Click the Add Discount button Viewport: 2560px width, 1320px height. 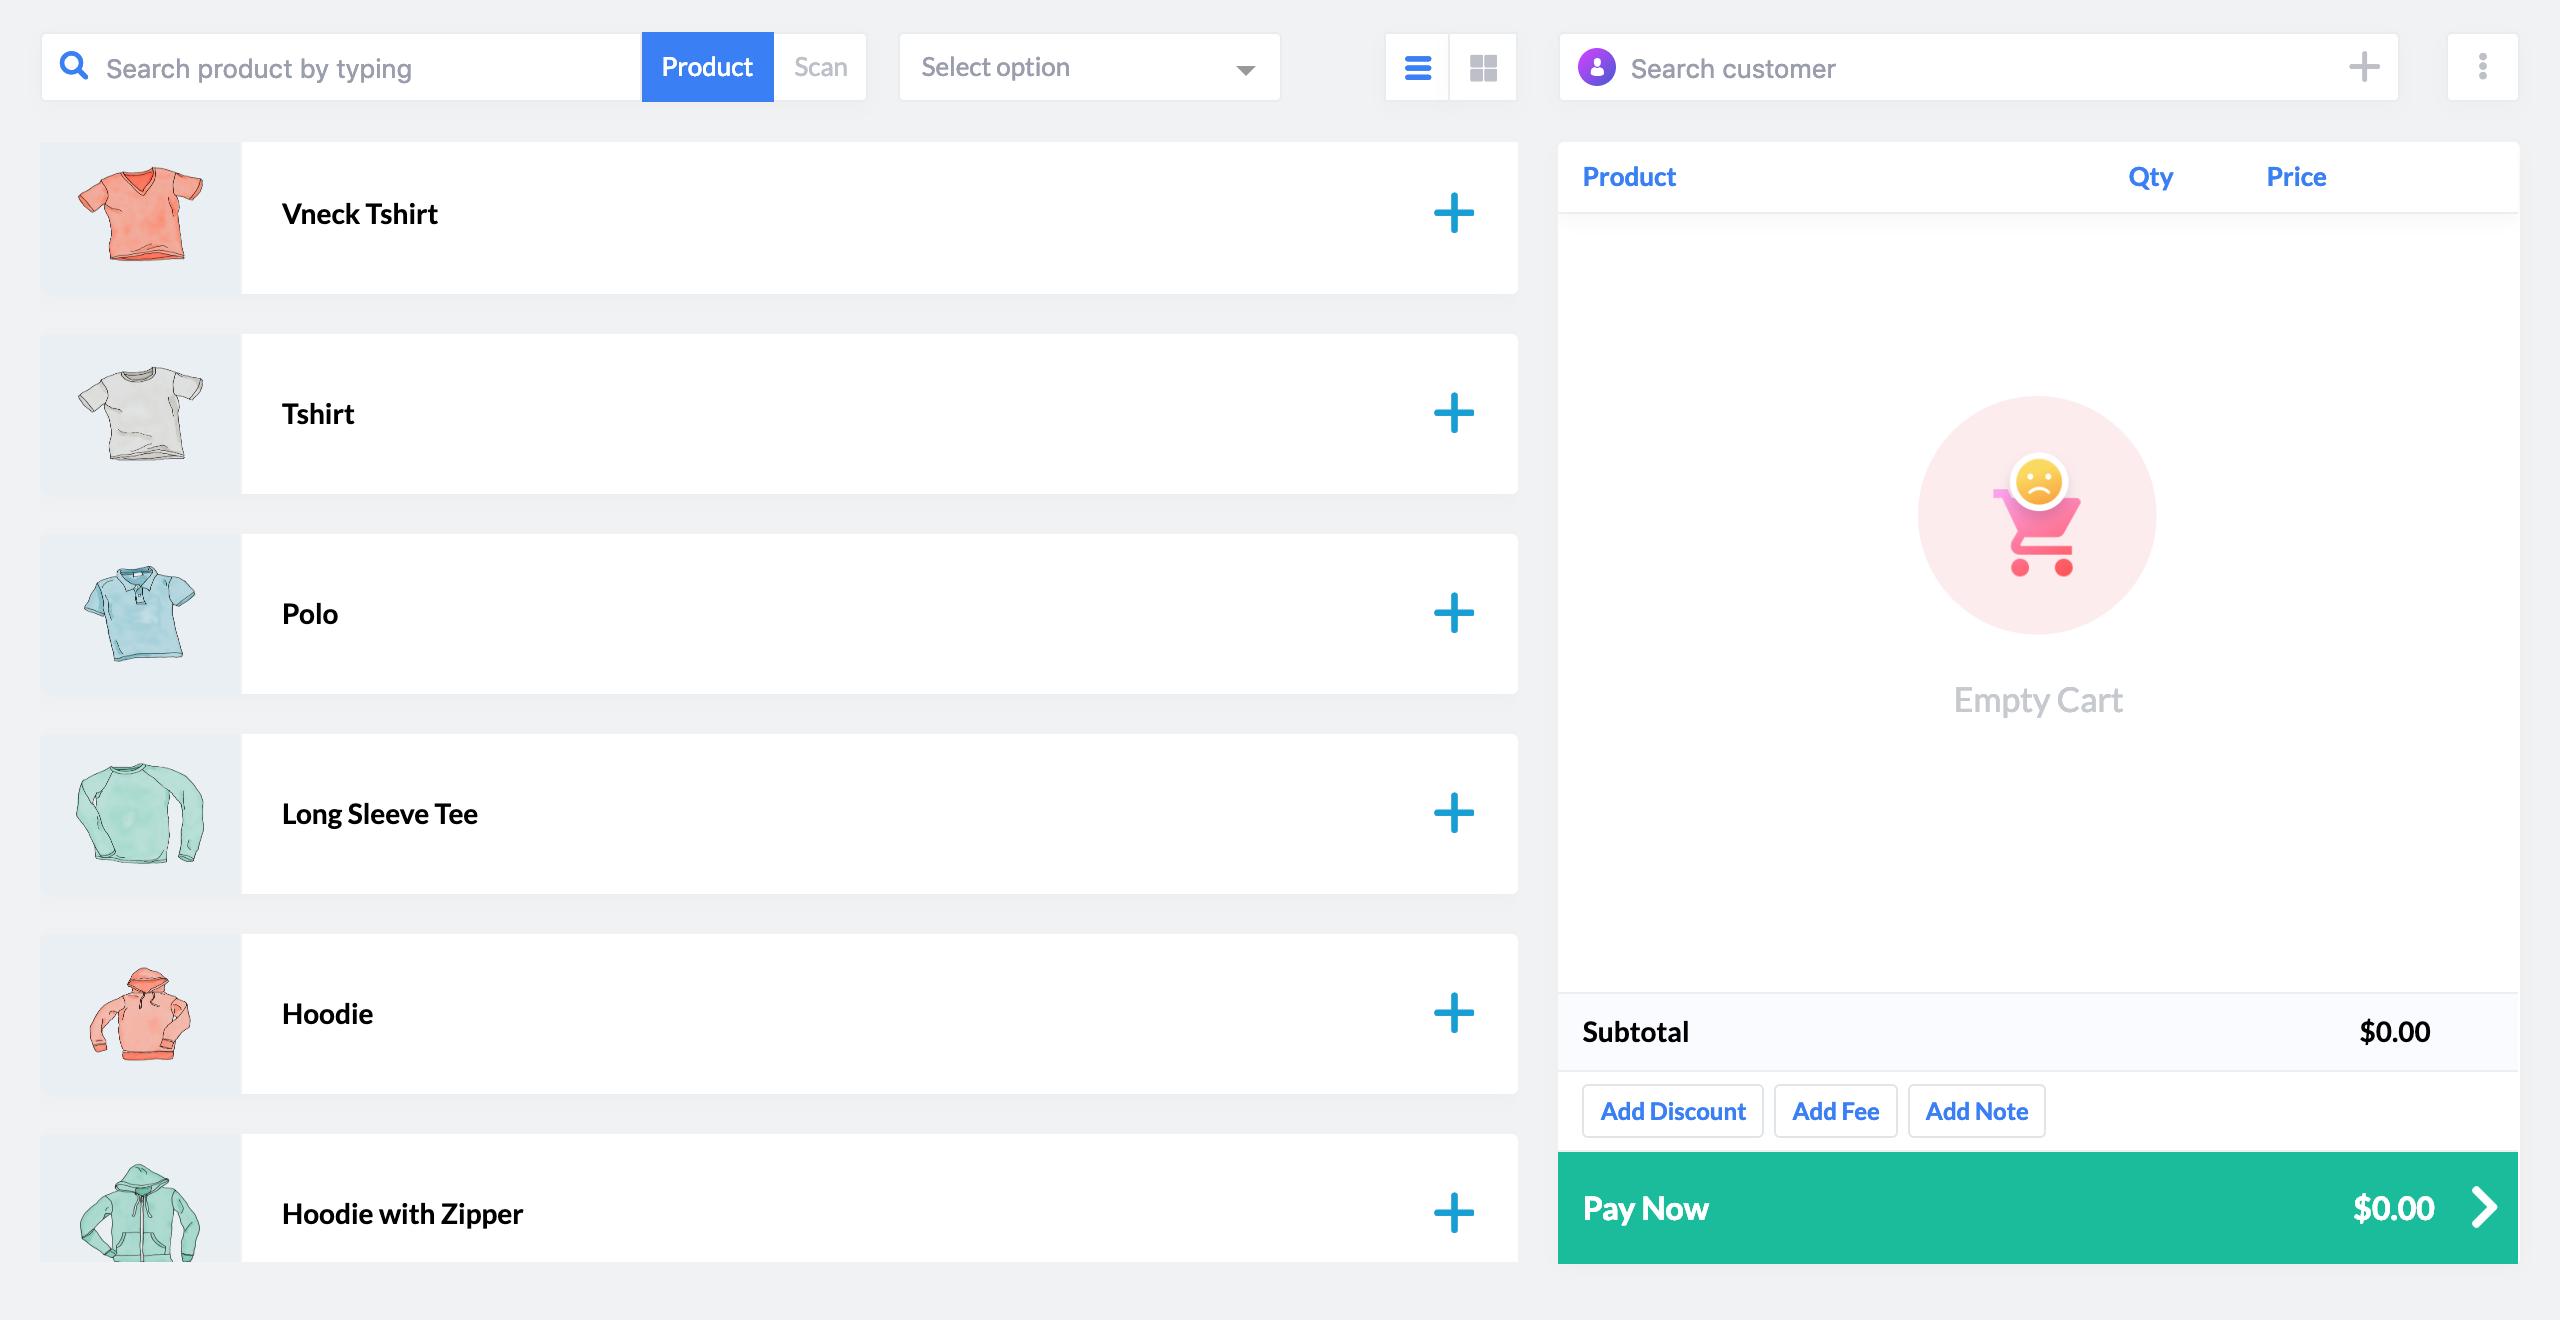(1673, 1111)
